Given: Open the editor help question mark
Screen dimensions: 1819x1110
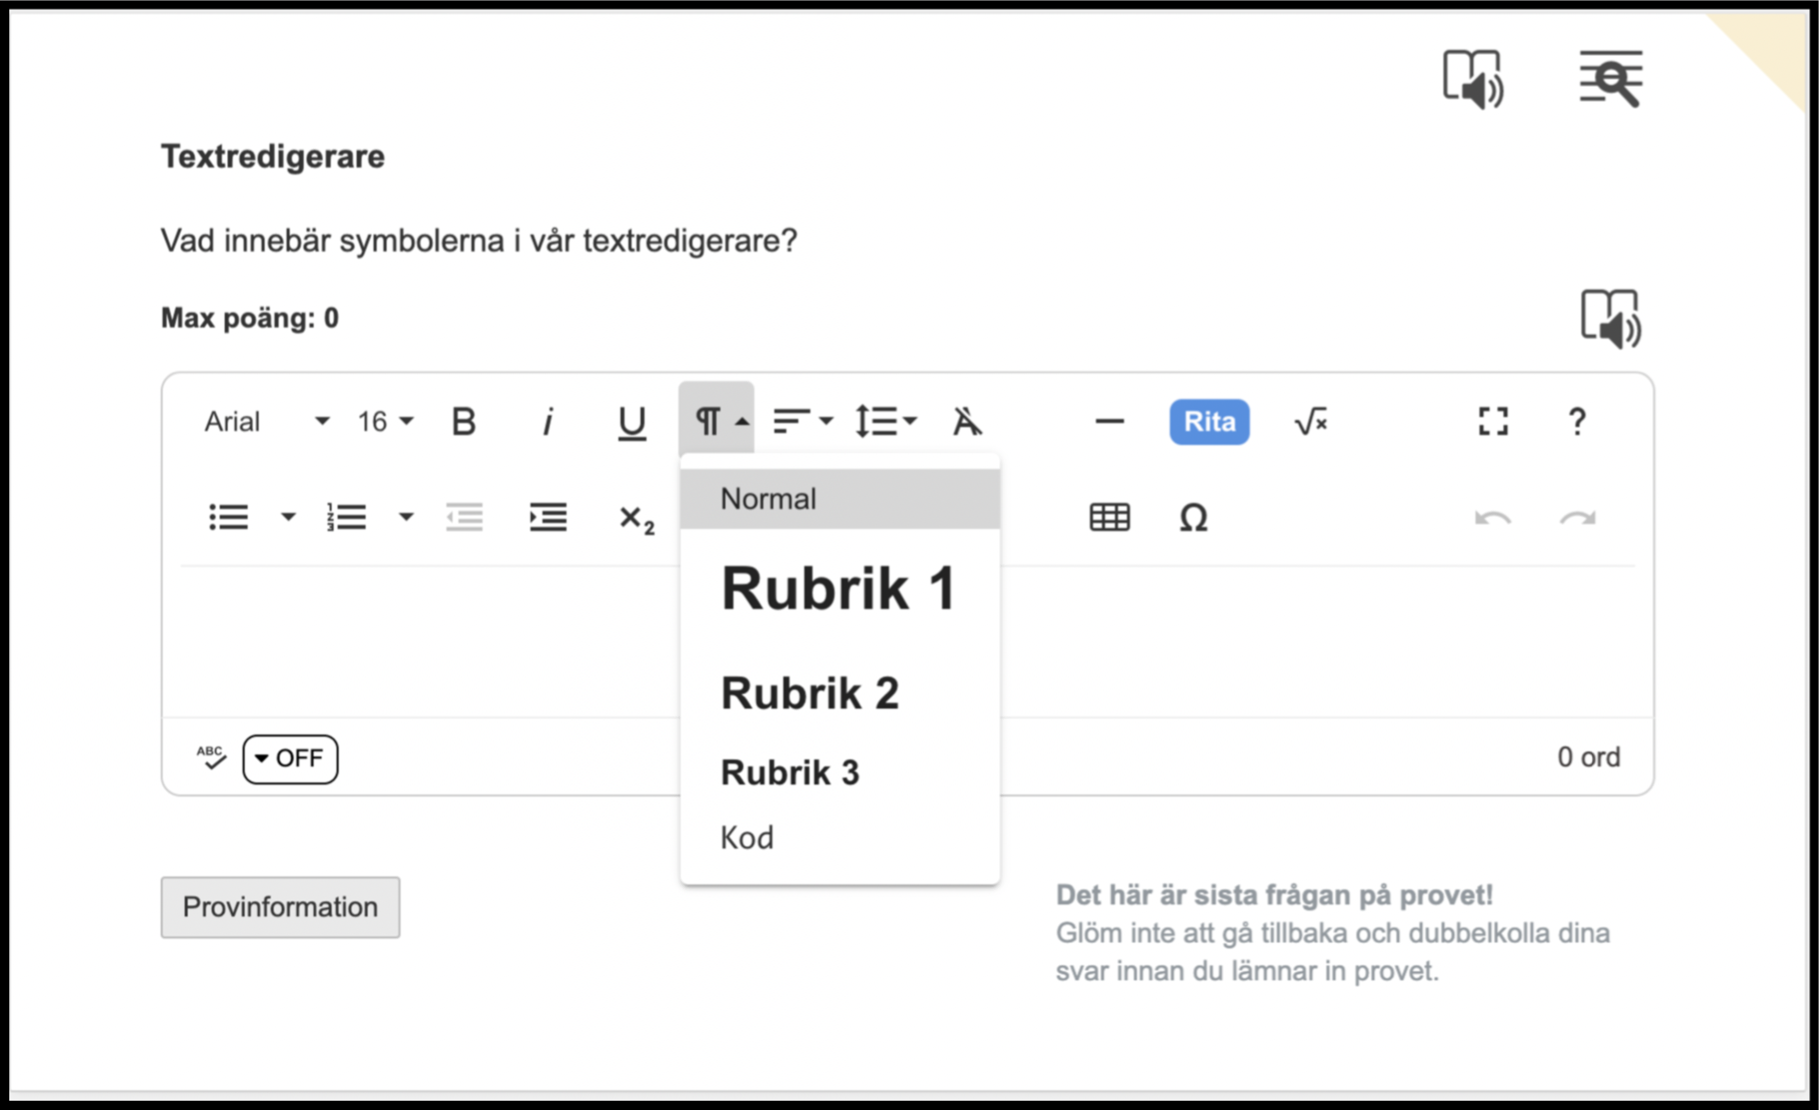Looking at the screenshot, I should tap(1577, 421).
